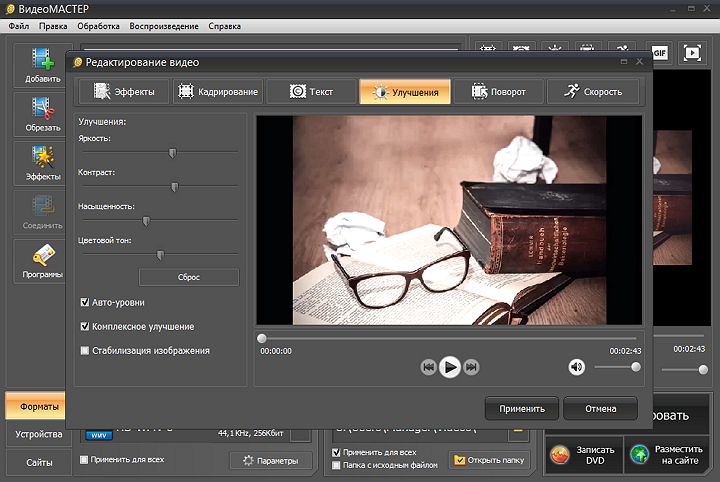The width and height of the screenshot is (720, 482).
Task: Enable Стабилизация изображения checkbox
Action: click(84, 351)
